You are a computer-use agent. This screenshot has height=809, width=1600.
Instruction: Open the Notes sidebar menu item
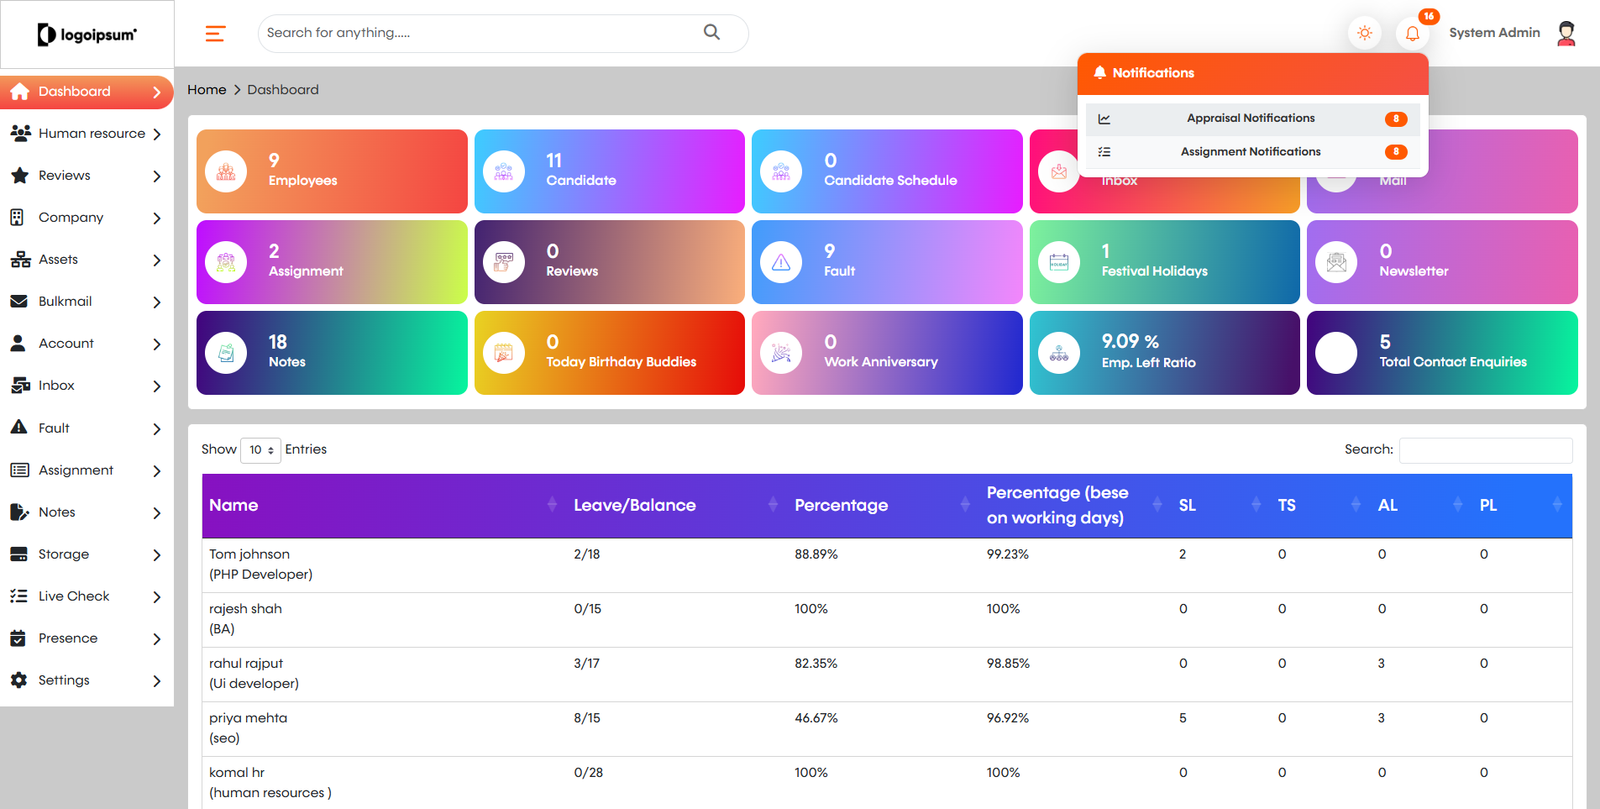[86, 512]
